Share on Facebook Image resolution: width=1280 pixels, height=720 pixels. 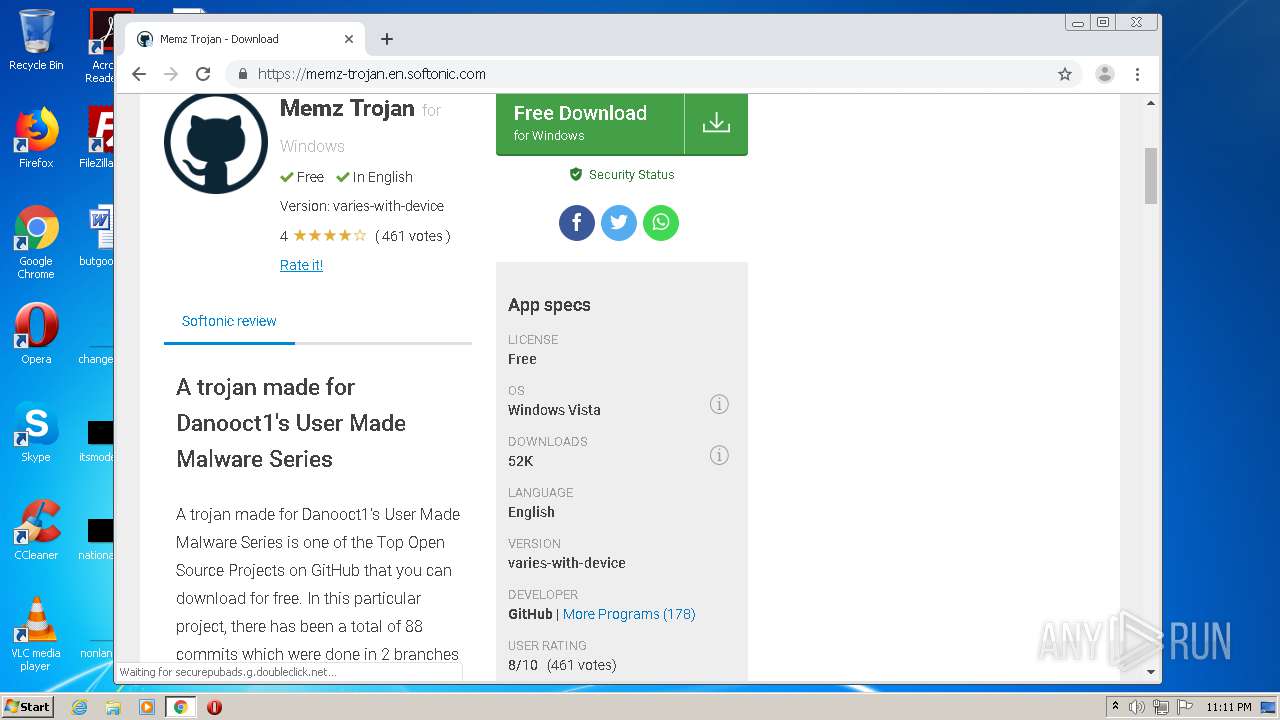tap(577, 222)
